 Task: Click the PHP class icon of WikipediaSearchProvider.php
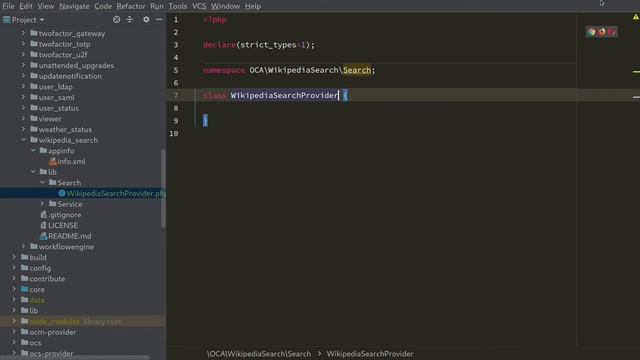[62, 193]
